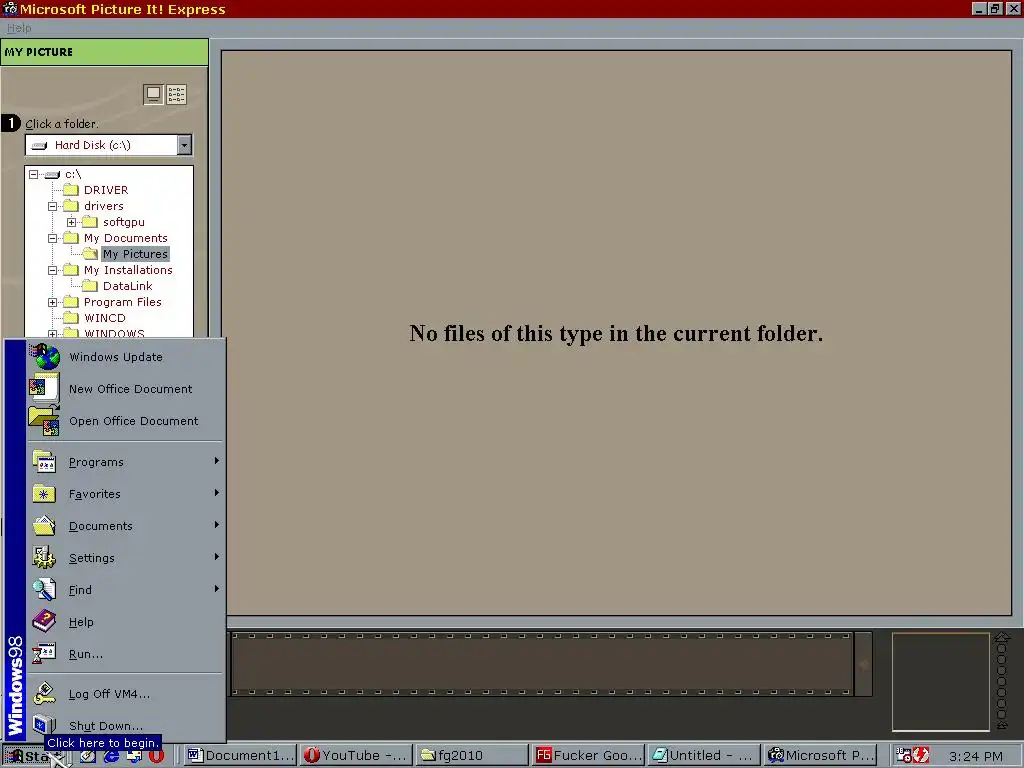Click the filmstrip scroll handle at right end
The width and height of the screenshot is (1024, 768).
pyautogui.click(x=863, y=664)
